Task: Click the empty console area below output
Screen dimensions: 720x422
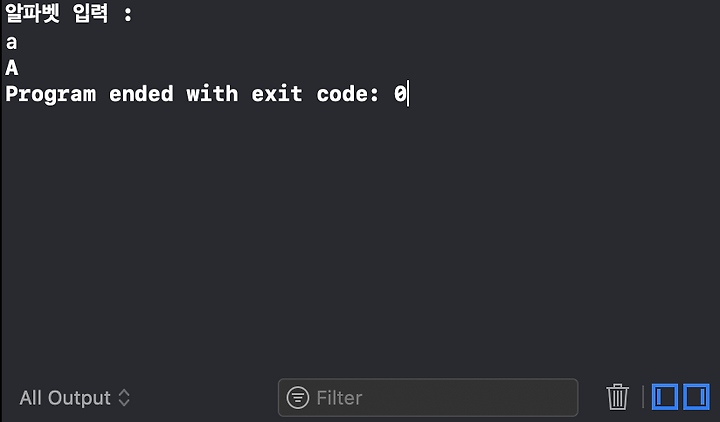Action: [x=360, y=239]
